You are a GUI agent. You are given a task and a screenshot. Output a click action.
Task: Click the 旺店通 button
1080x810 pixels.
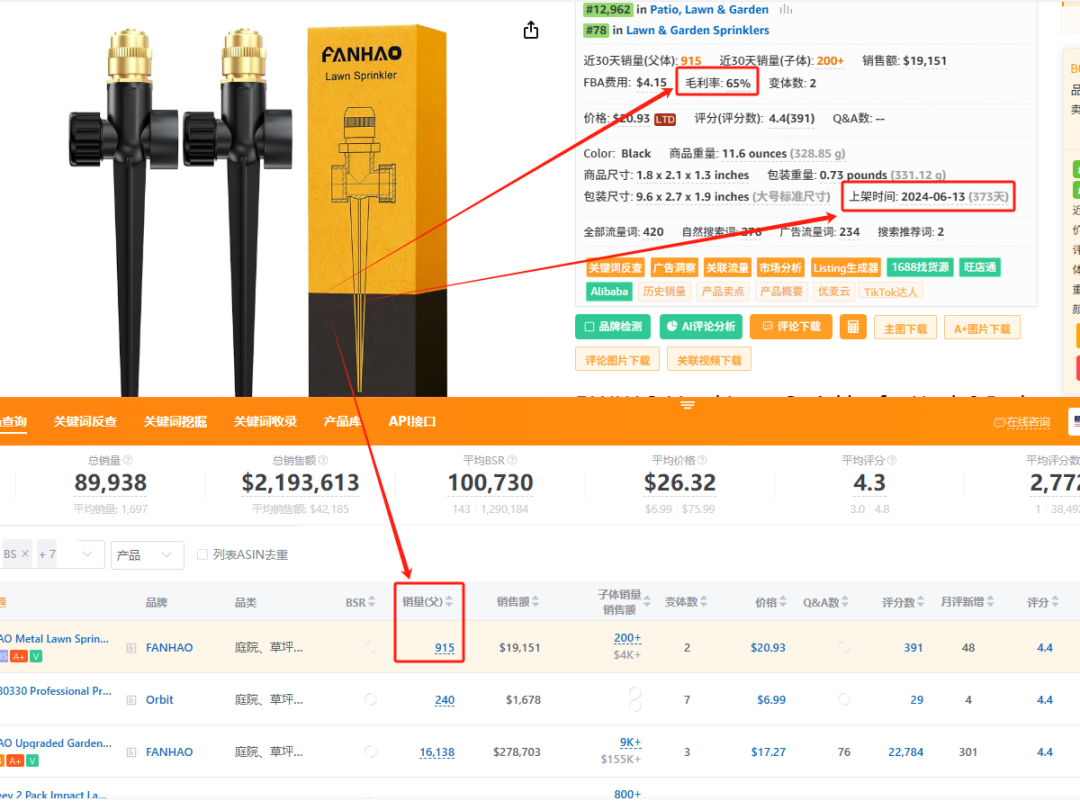pos(980,267)
